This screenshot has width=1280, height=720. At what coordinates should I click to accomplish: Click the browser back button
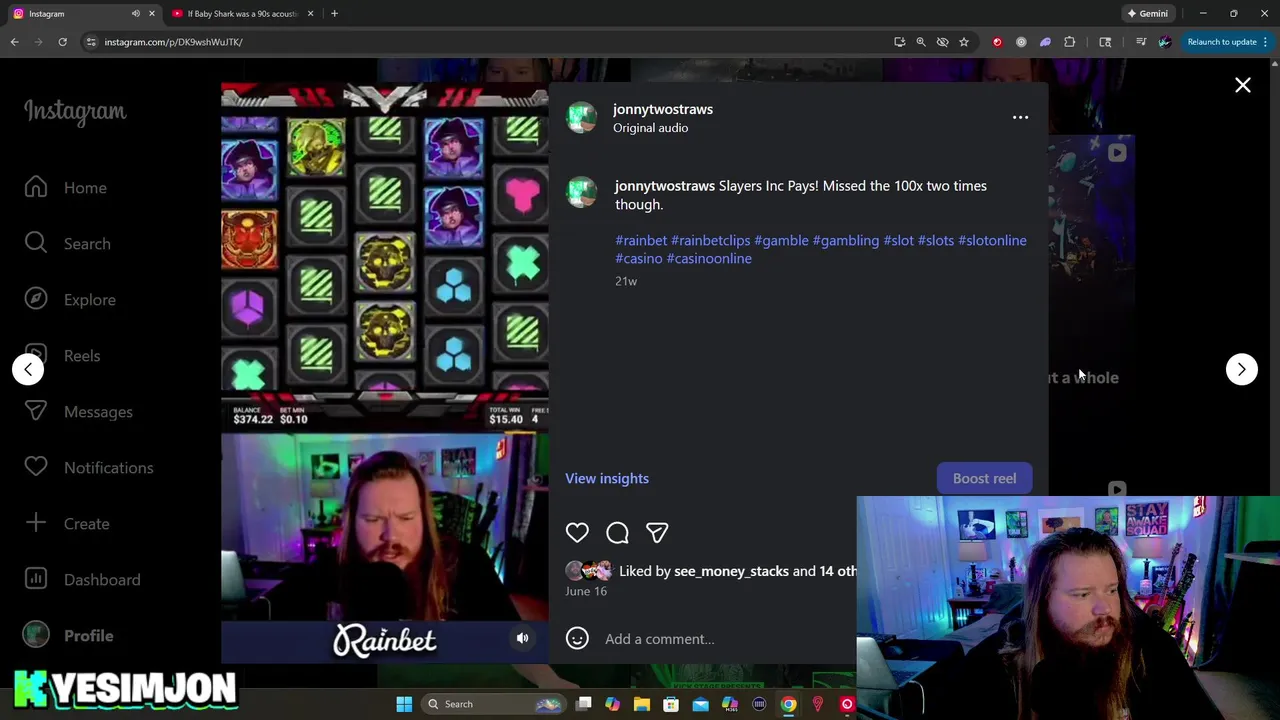[x=15, y=42]
